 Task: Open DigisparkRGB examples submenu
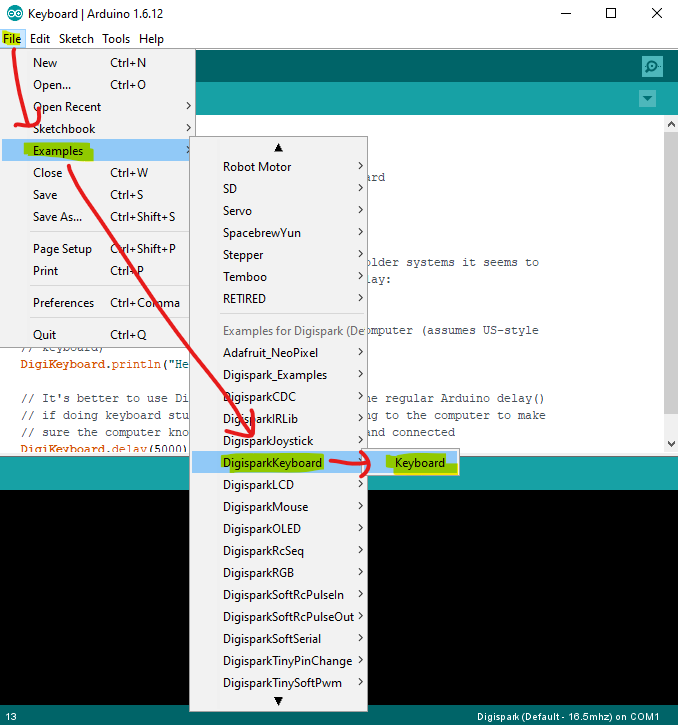(279, 573)
